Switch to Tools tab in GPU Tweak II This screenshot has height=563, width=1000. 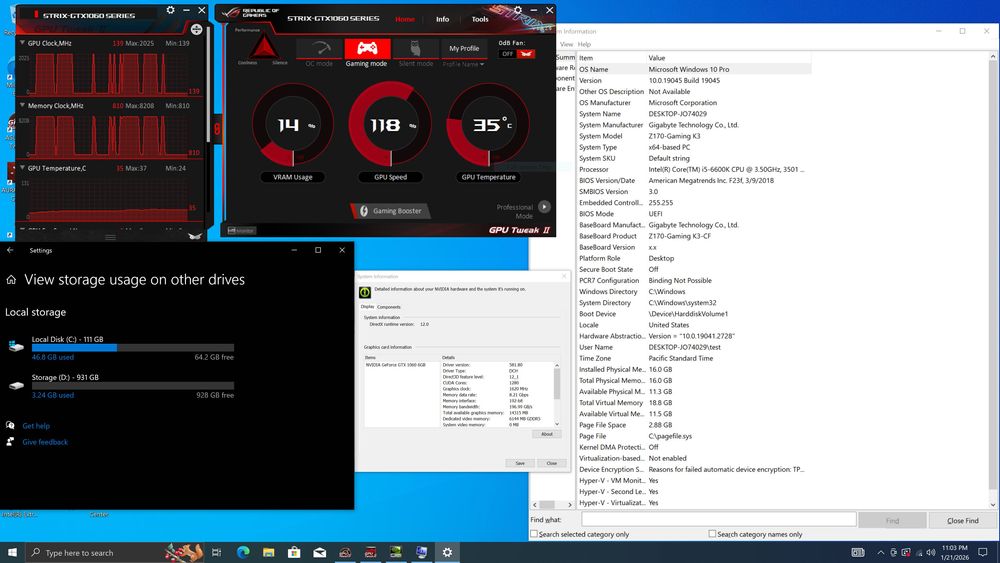click(480, 19)
